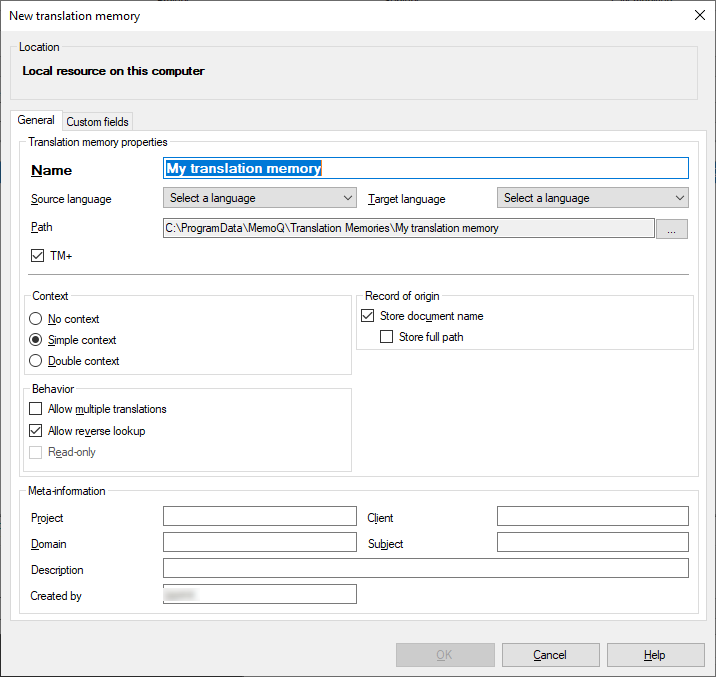Open Help for this dialog
Screen dimensions: 716x677
click(x=655, y=655)
